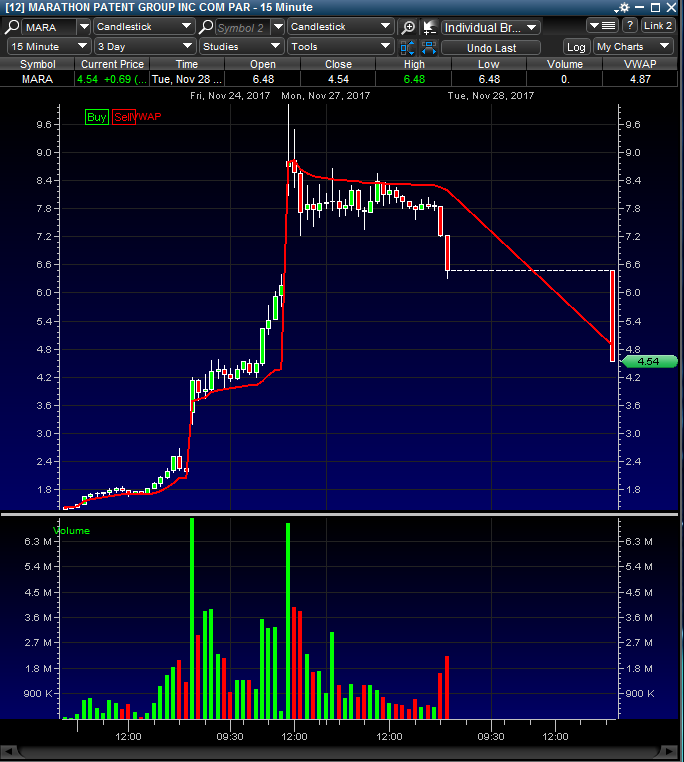This screenshot has height=762, width=684.
Task: Click the horizontal scale adjust icon
Action: tap(429, 48)
